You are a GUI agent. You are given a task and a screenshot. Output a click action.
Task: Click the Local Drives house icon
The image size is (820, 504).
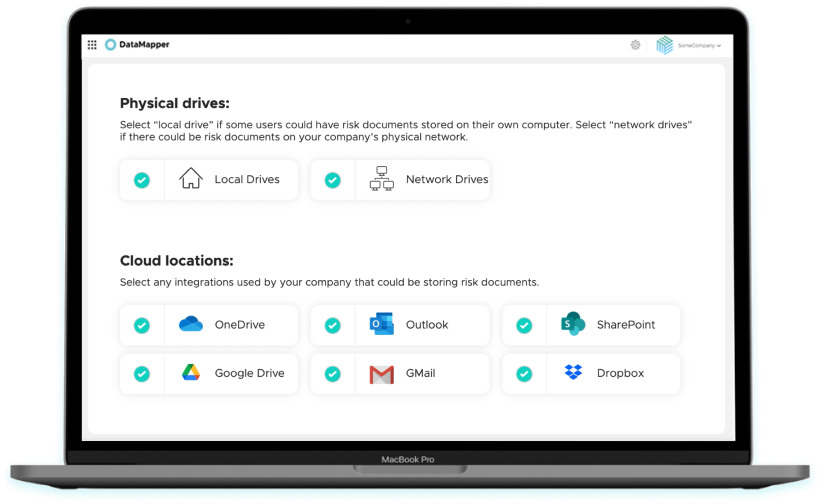191,178
